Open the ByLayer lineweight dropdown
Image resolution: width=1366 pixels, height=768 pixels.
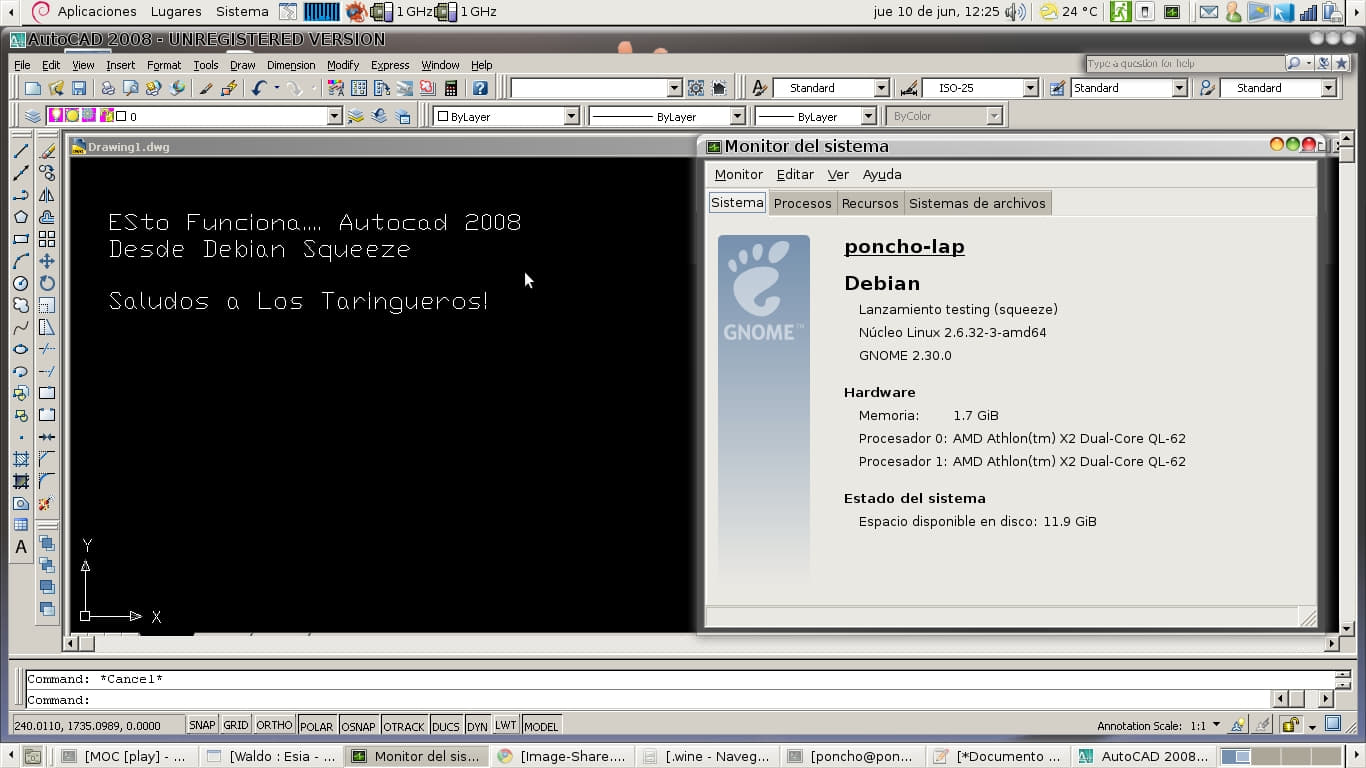[x=868, y=116]
